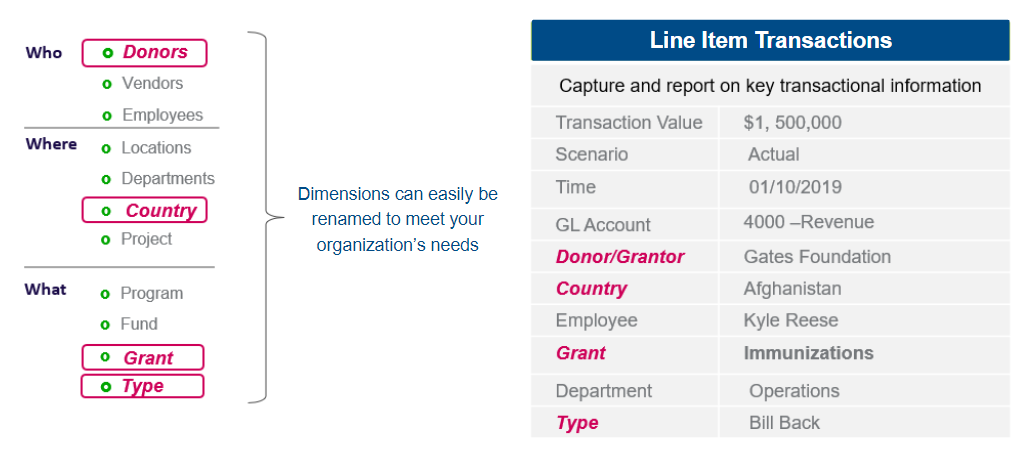
Task: Click the Scenario value Actual
Action: 774,155
